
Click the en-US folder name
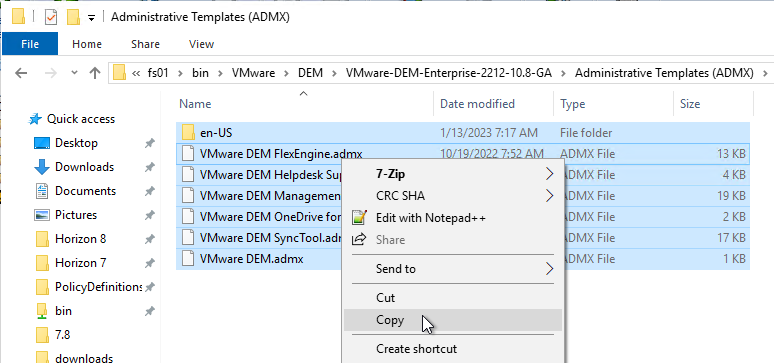pos(216,133)
